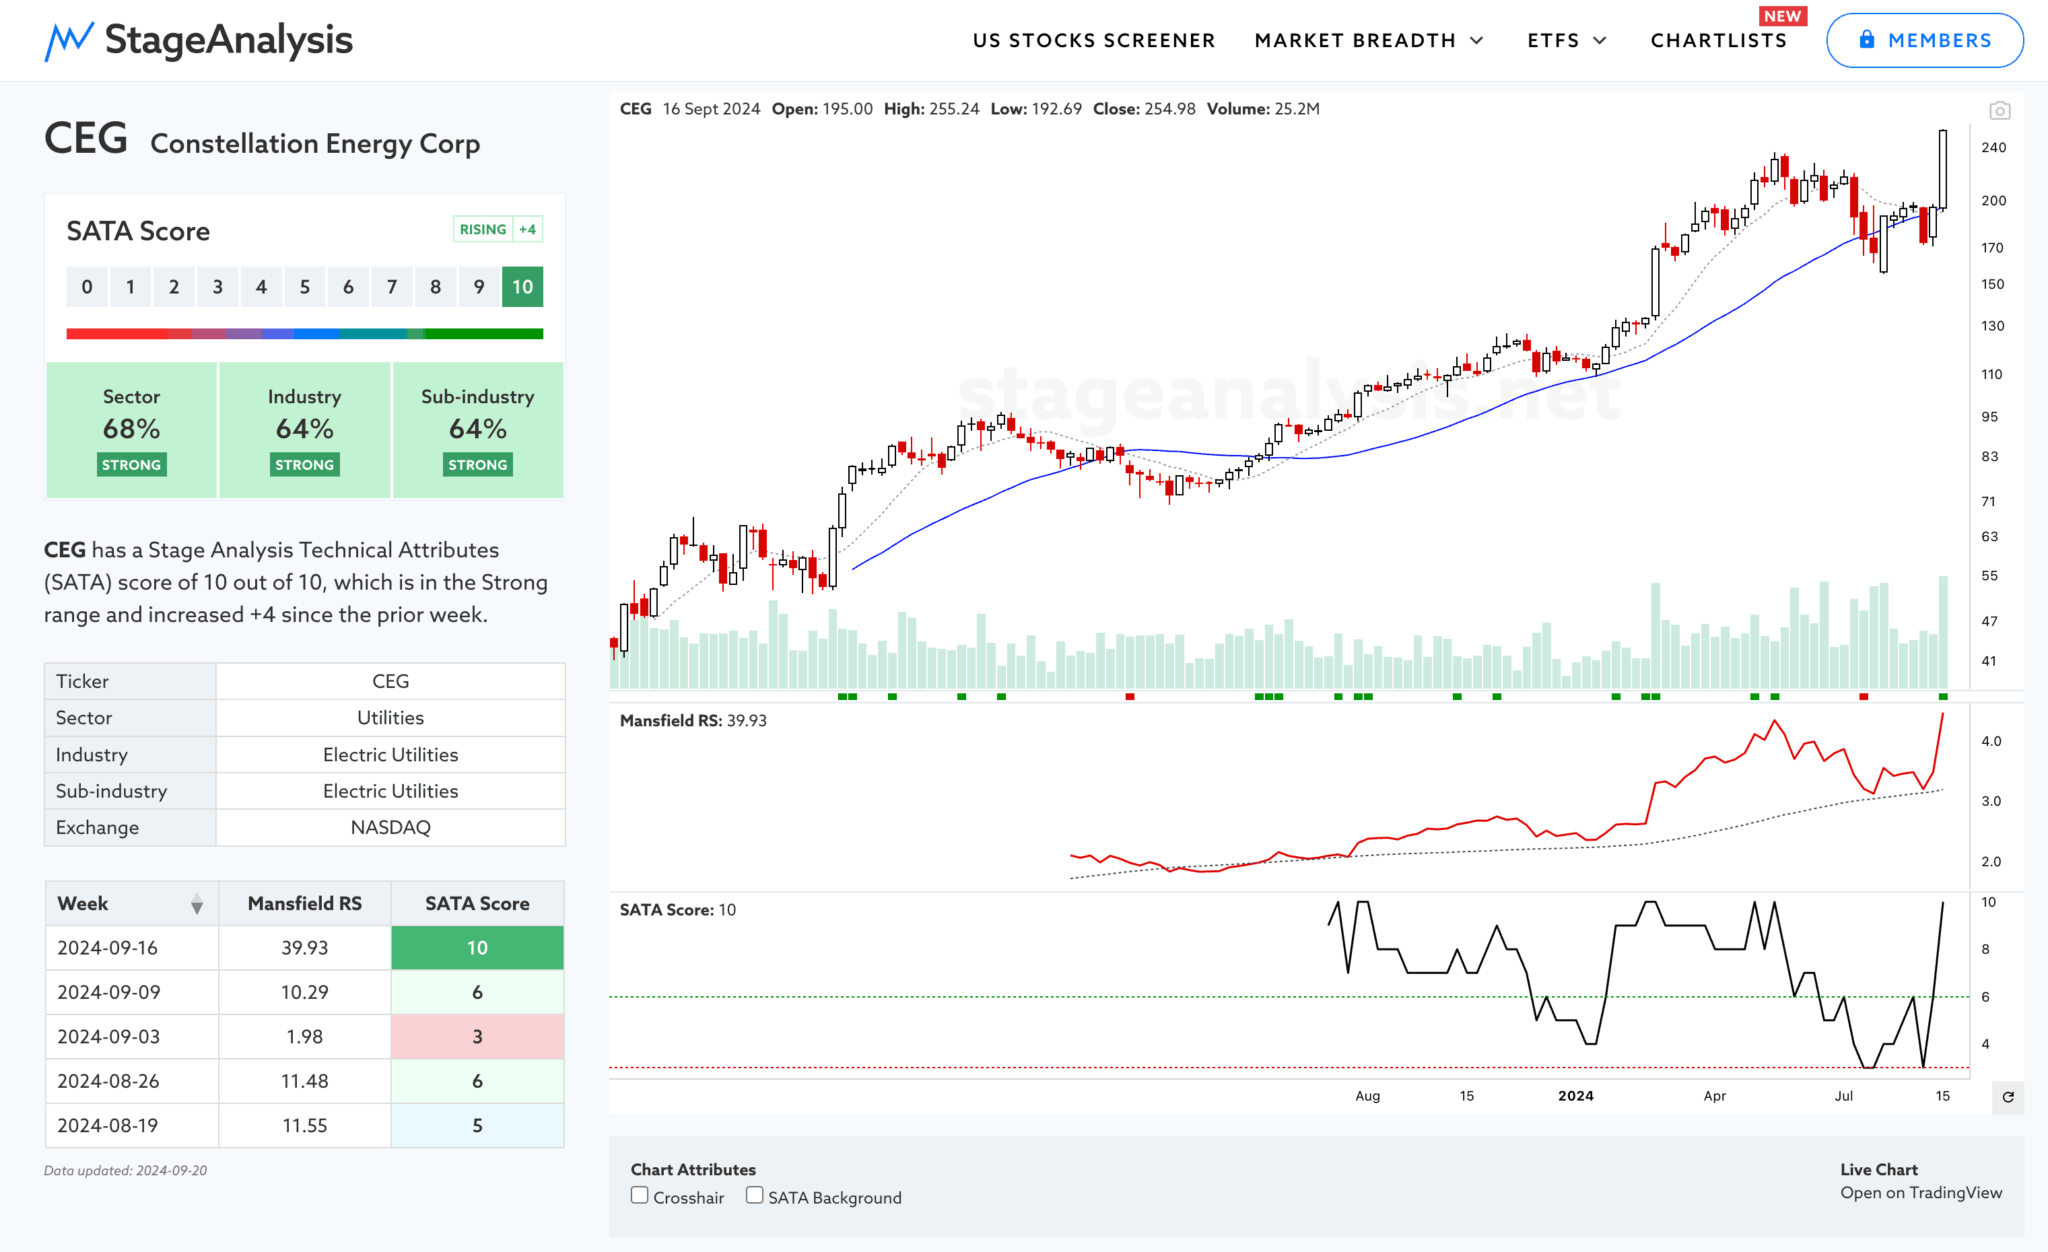Click the Data updated date note

[x=125, y=1171]
